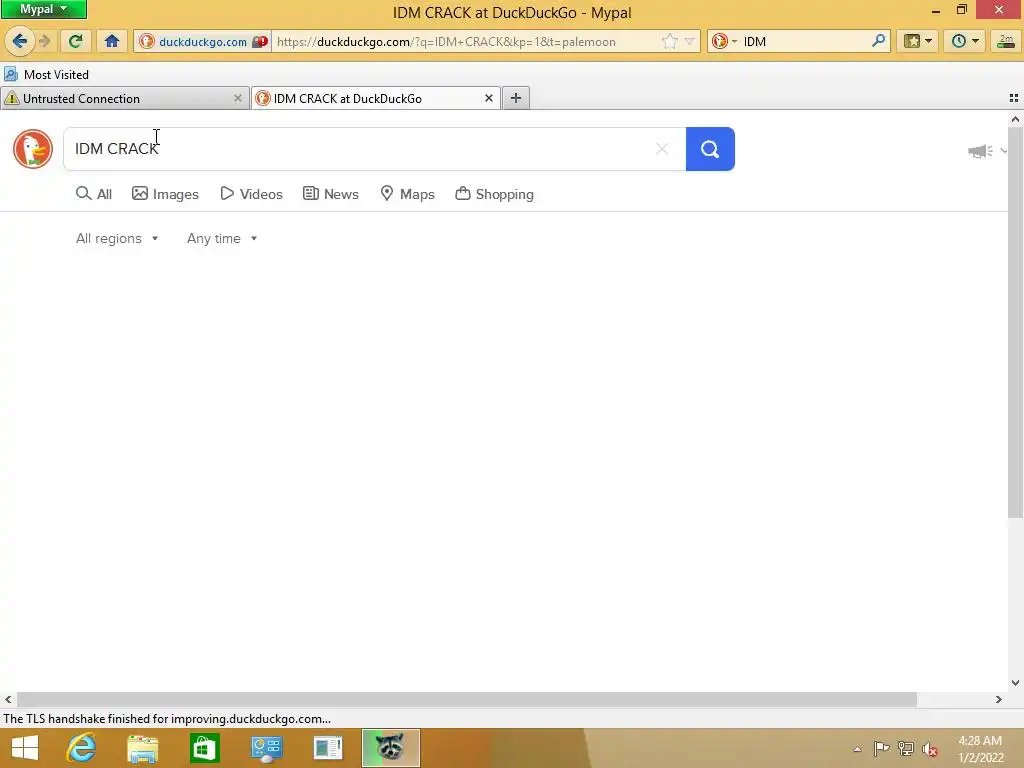The height and width of the screenshot is (768, 1024).
Task: Show hidden system tray icons
Action: 857,749
